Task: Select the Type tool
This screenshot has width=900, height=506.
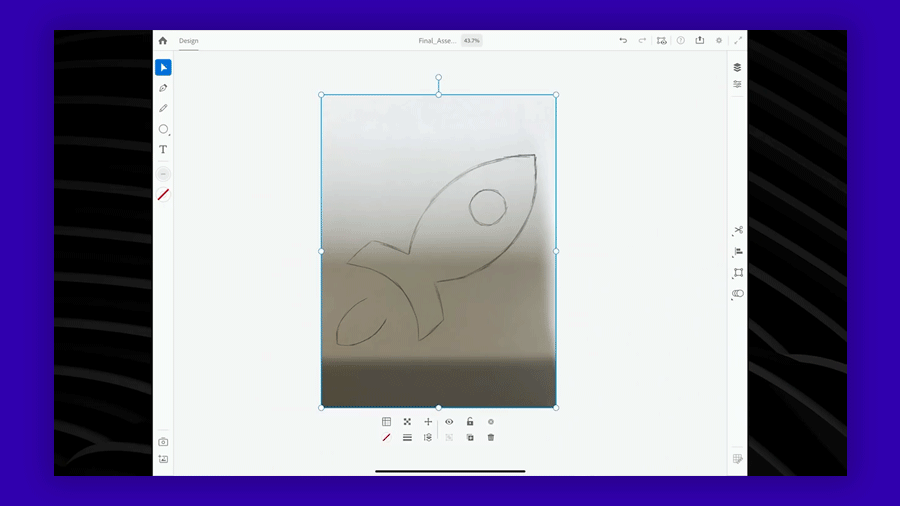Action: tap(163, 149)
